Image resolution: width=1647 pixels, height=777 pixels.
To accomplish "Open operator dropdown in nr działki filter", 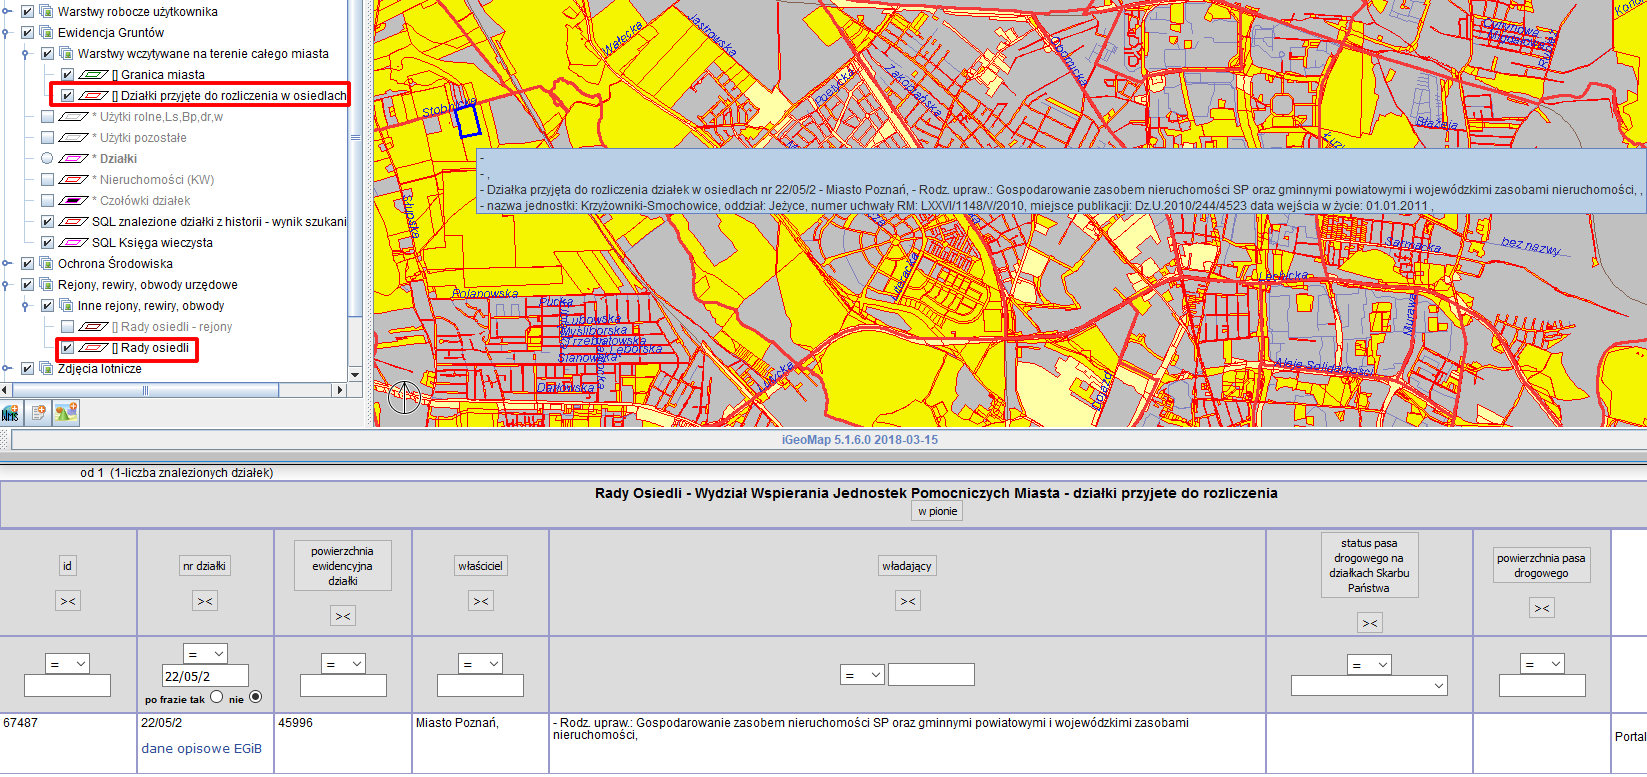I will pos(206,654).
